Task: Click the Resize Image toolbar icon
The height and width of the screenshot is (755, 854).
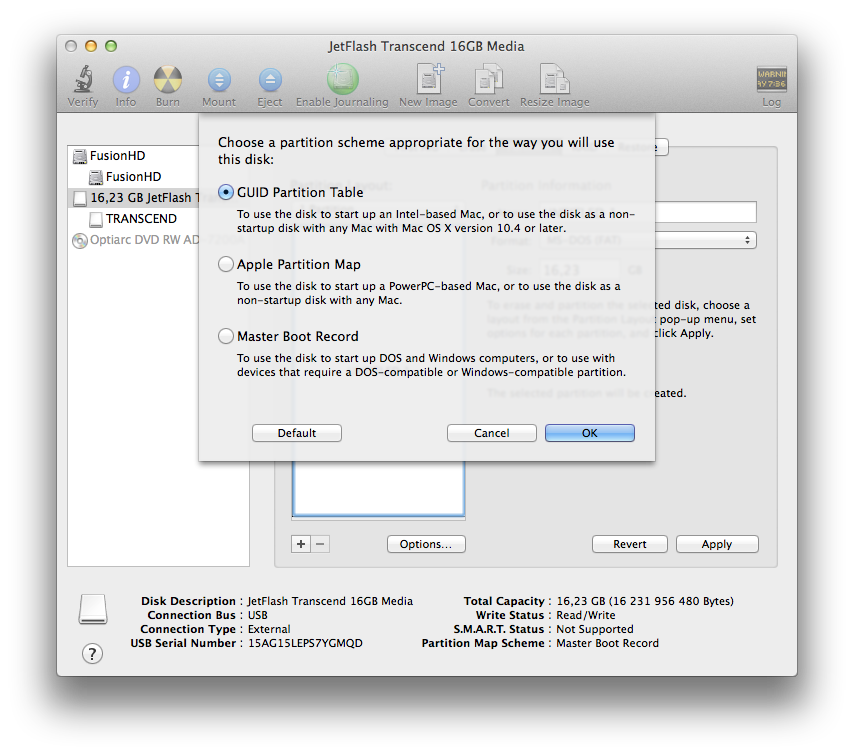Action: (554, 79)
